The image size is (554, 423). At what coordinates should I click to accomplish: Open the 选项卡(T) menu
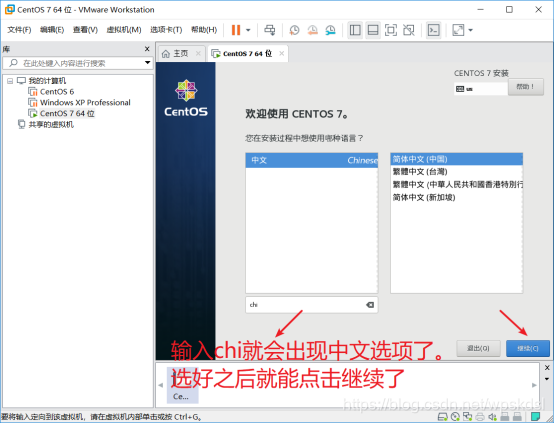[166, 30]
